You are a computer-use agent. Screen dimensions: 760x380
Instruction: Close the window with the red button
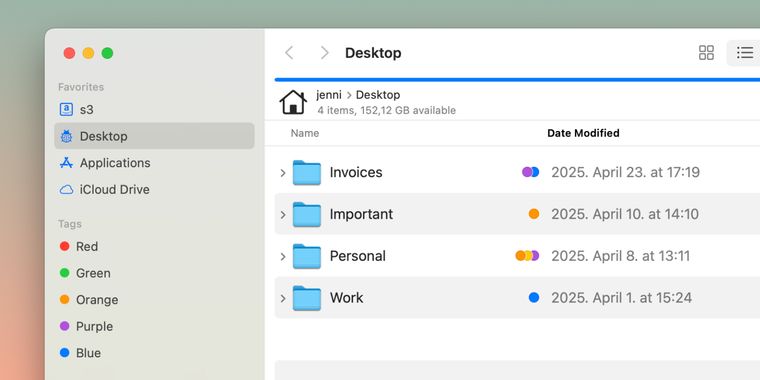click(69, 53)
